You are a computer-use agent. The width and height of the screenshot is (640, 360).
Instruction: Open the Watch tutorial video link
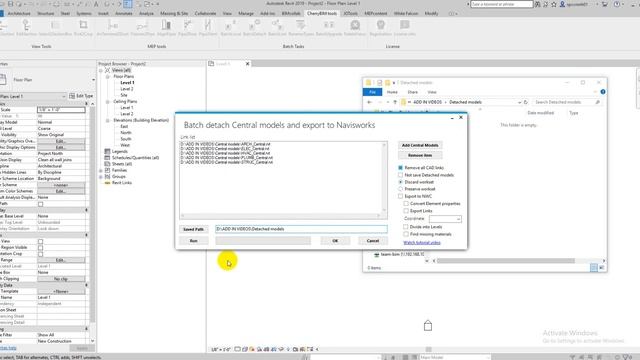(x=422, y=242)
